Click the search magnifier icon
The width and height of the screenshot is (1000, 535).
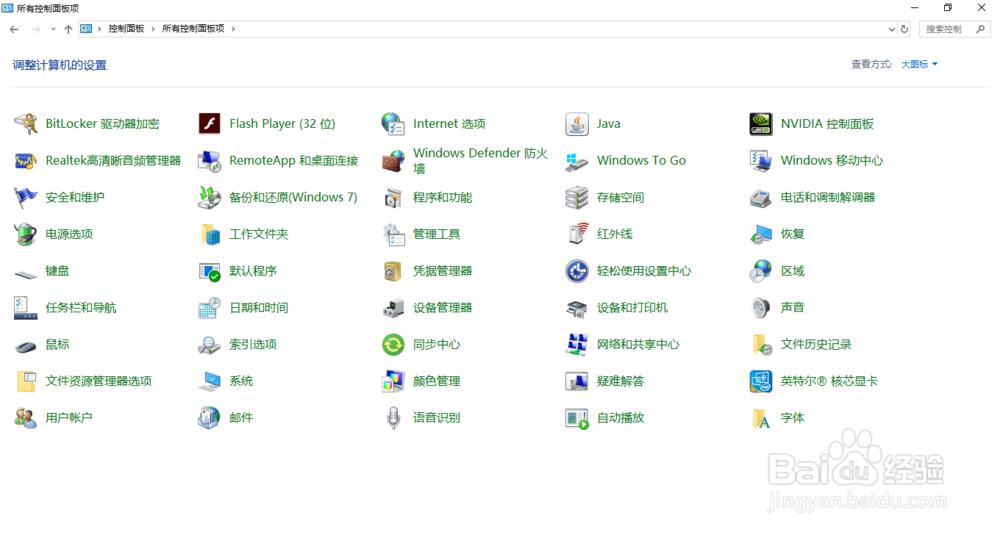tap(981, 29)
